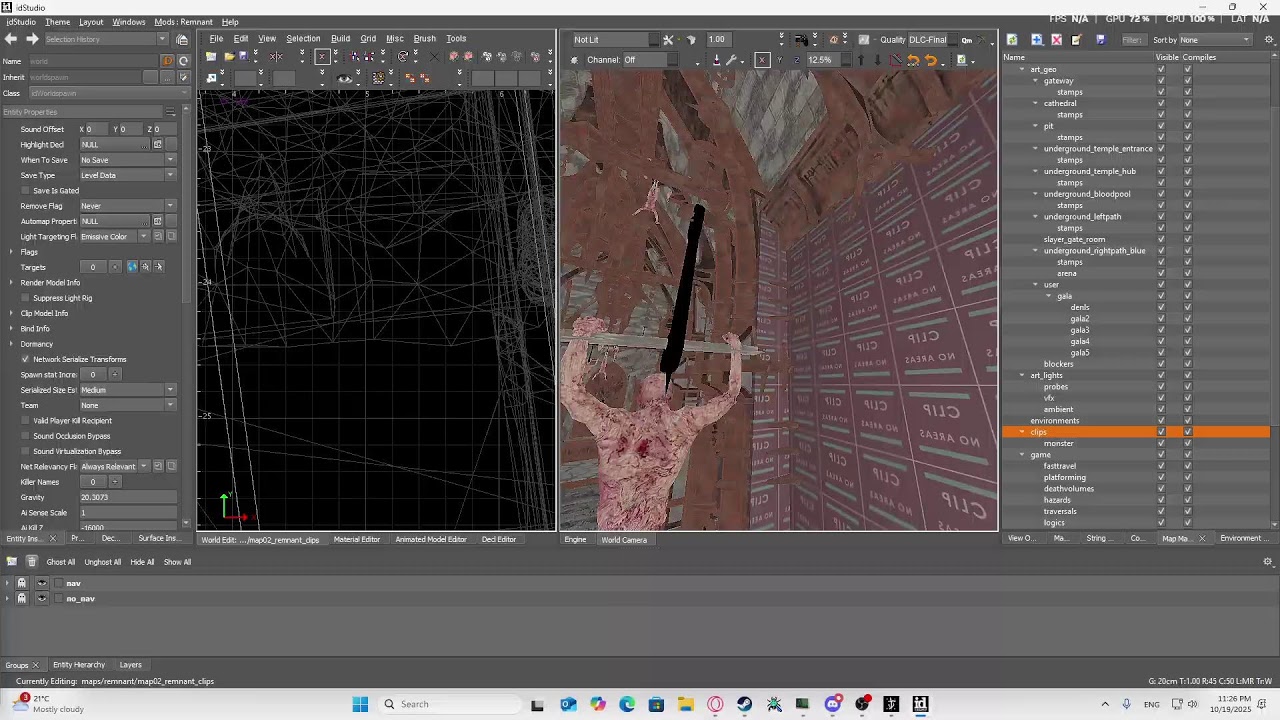Toggle Network Serialize Transforms checkbox
The height and width of the screenshot is (720, 1280).
click(x=25, y=359)
